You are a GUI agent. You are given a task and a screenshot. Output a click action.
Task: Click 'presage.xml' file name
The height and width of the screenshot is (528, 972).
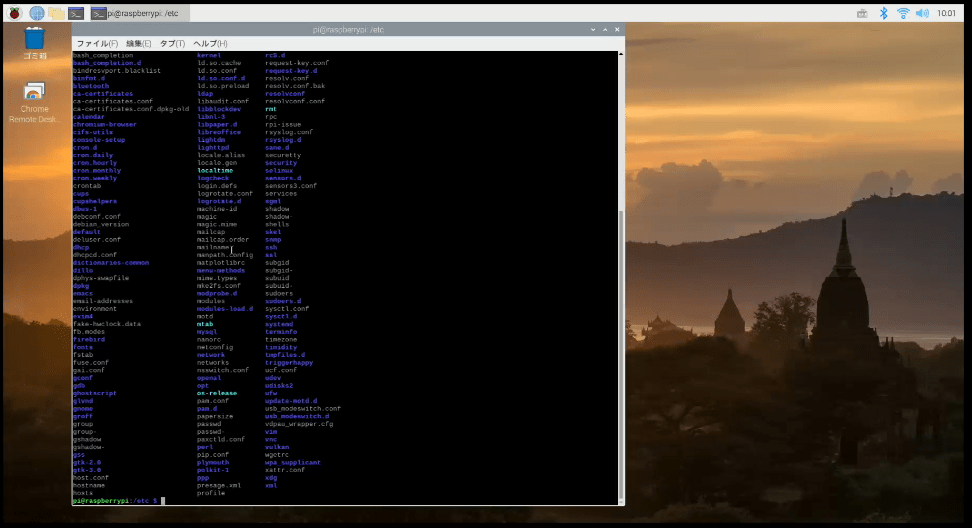tap(219, 486)
